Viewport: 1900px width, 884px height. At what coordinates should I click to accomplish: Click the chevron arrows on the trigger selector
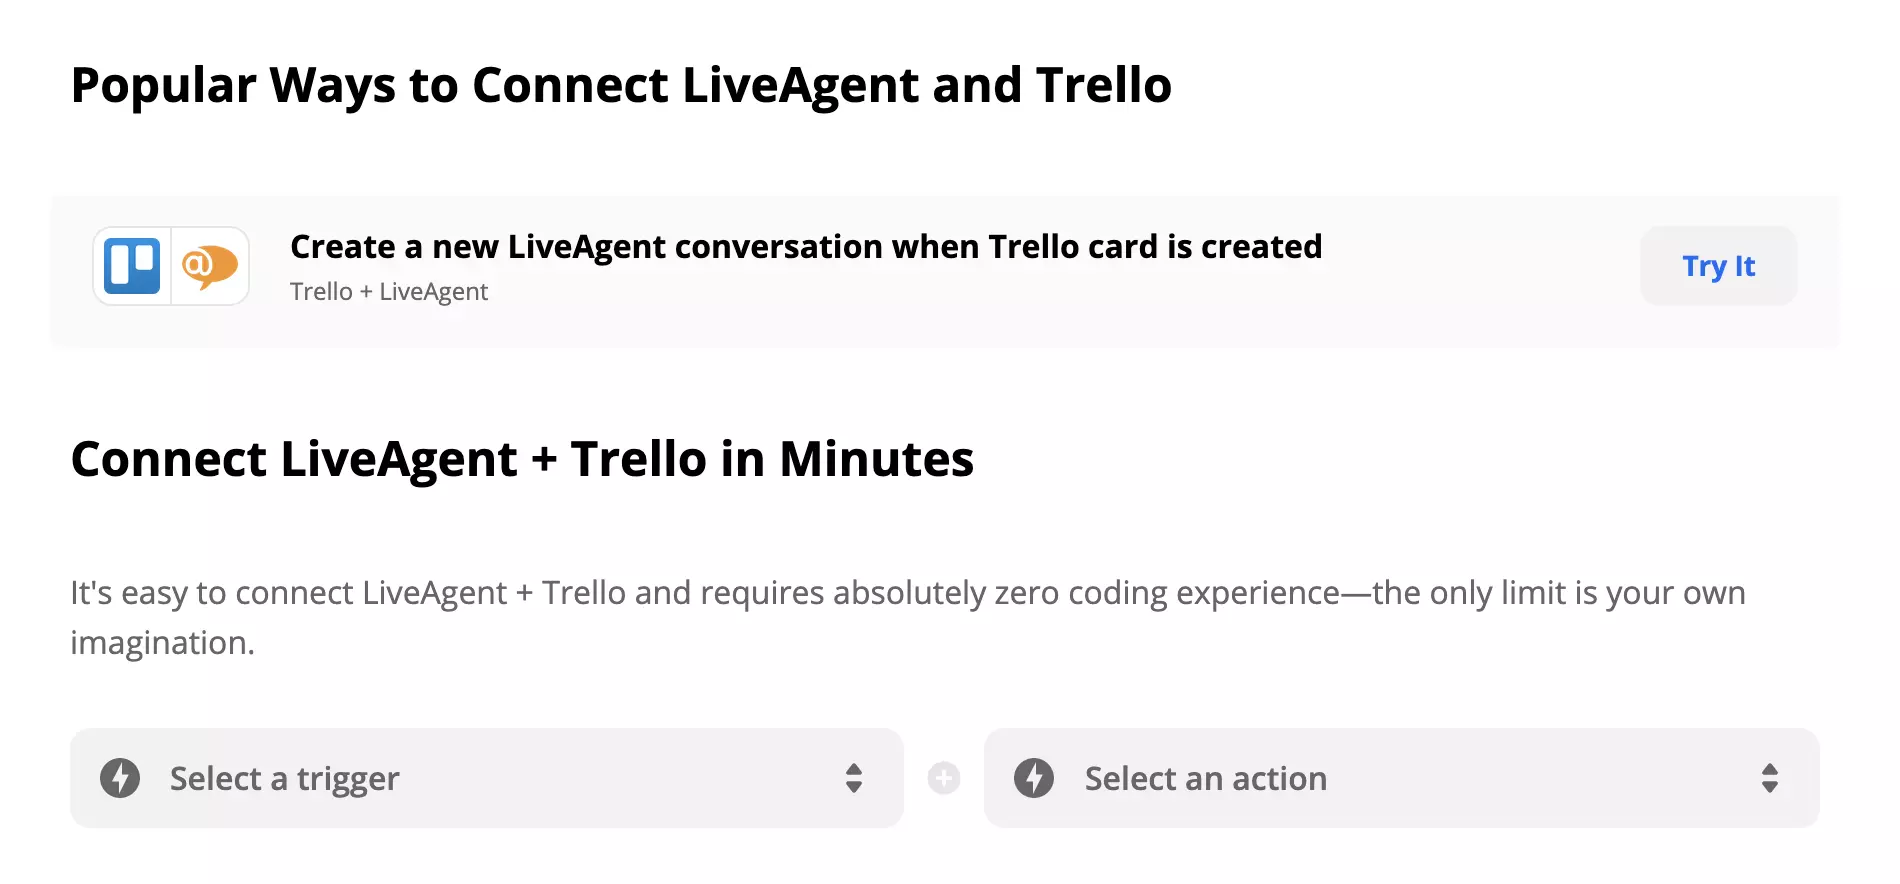(855, 778)
